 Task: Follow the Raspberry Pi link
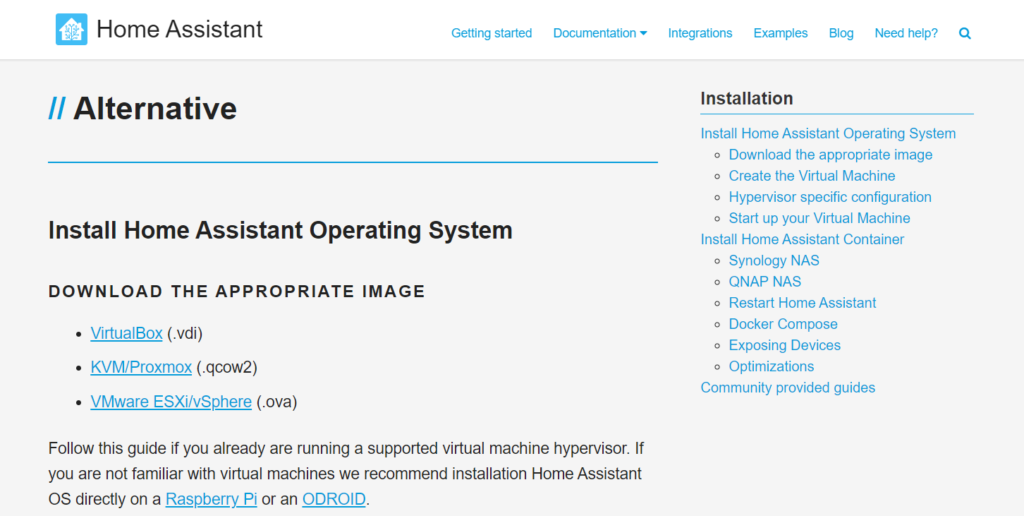tap(211, 499)
